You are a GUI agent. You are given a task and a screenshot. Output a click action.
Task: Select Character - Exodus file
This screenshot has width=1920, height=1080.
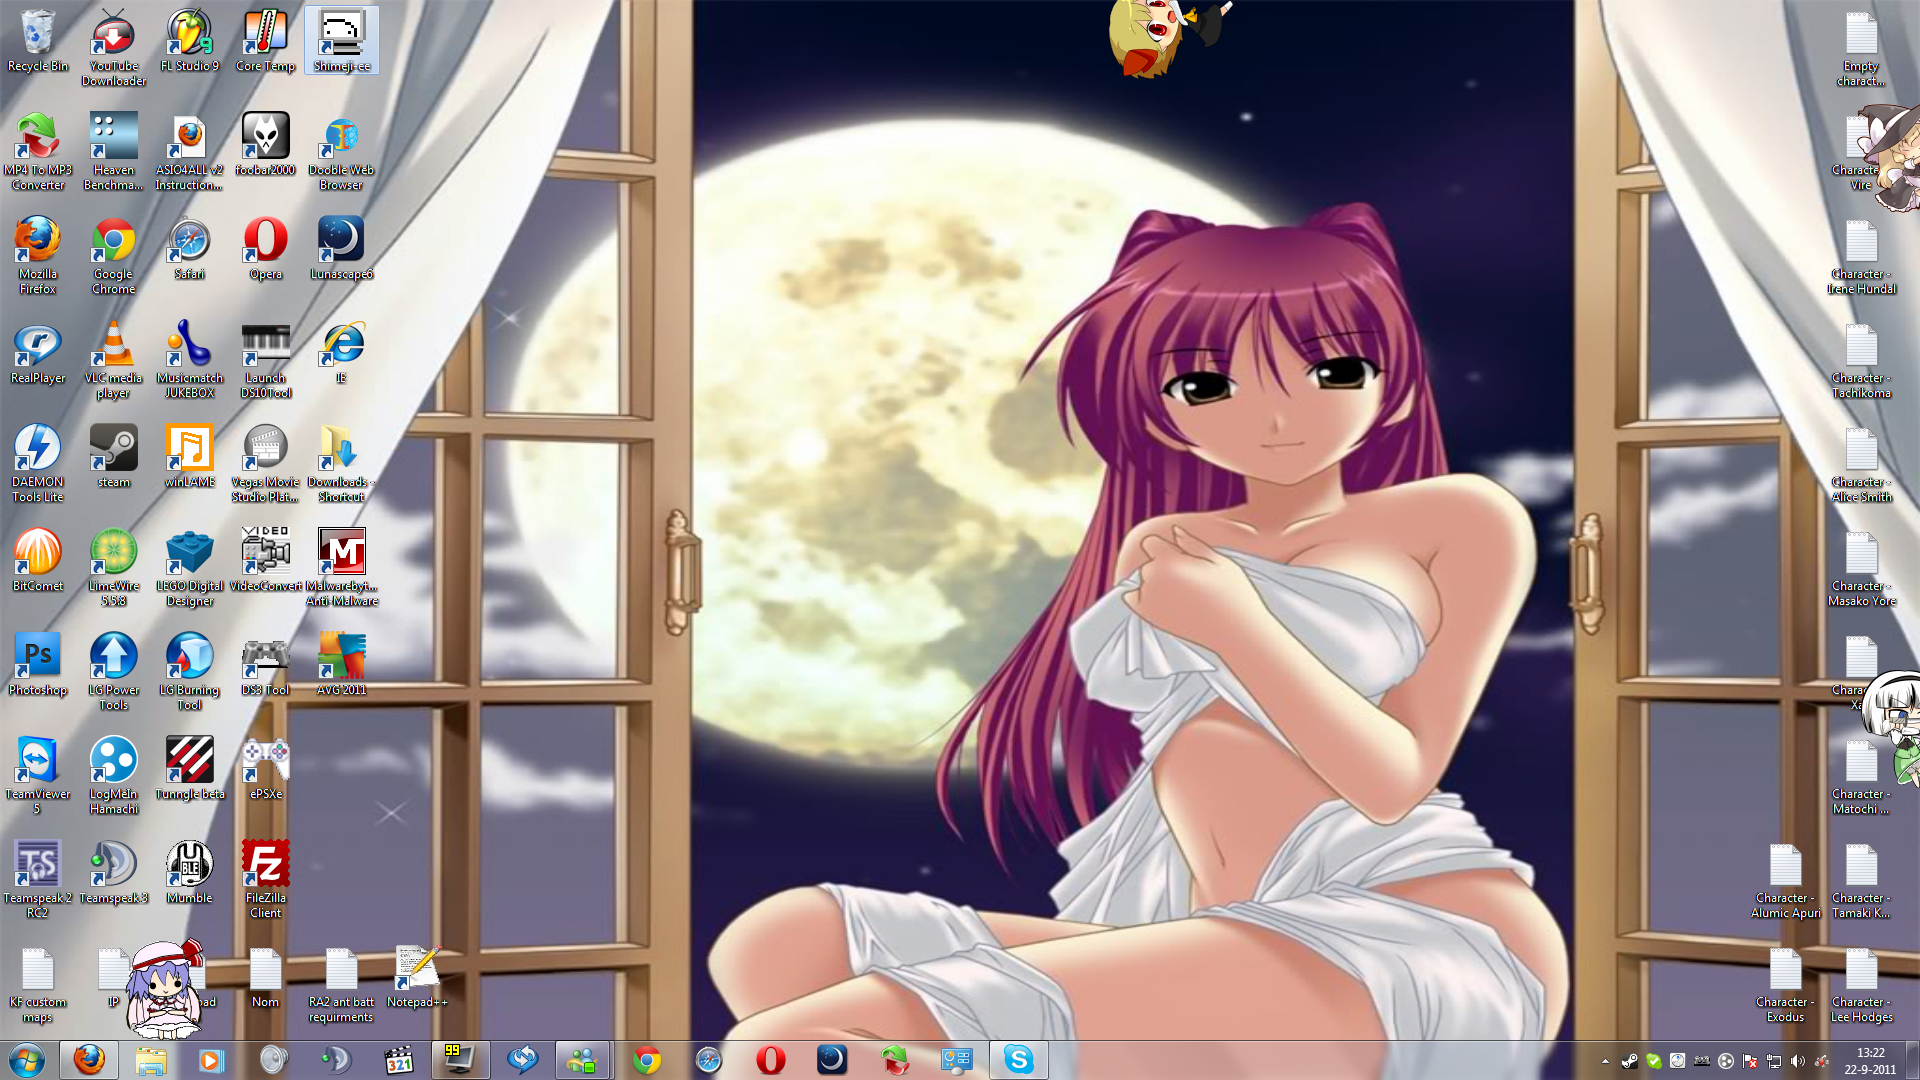(x=1785, y=983)
